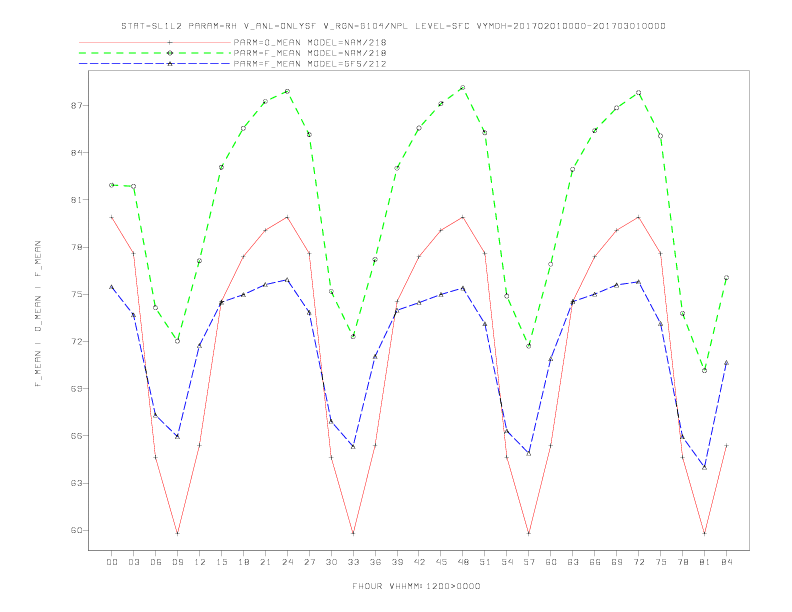Screen dimensions: 792x612
Task: Click x-axis forecast hour label 42
Action: (x=419, y=562)
